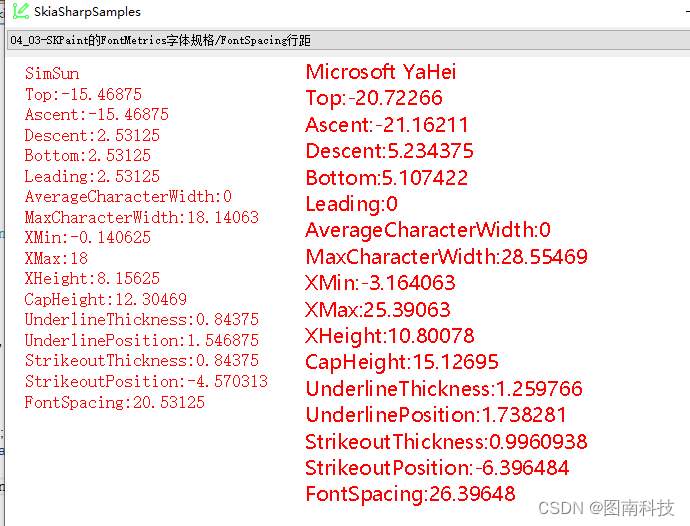Select YaHei FontSpacing:26.39648 line

411,494
